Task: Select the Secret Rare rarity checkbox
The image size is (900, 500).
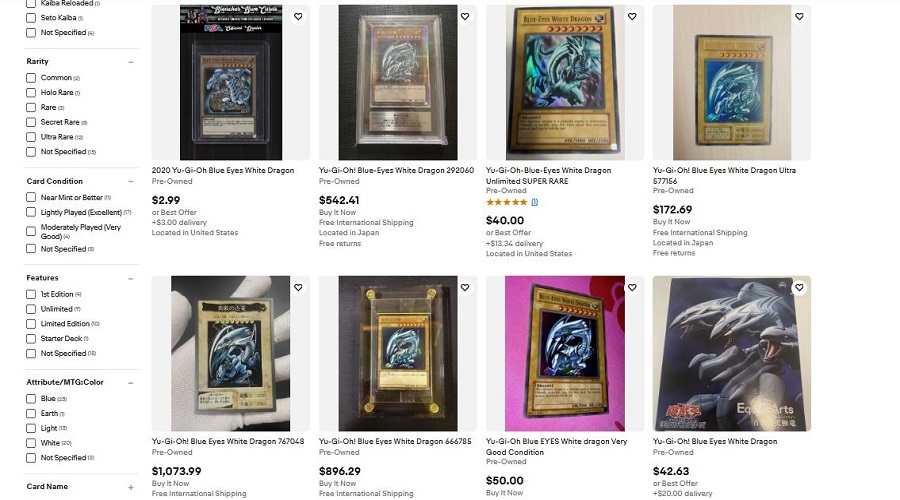Action: 31,122
